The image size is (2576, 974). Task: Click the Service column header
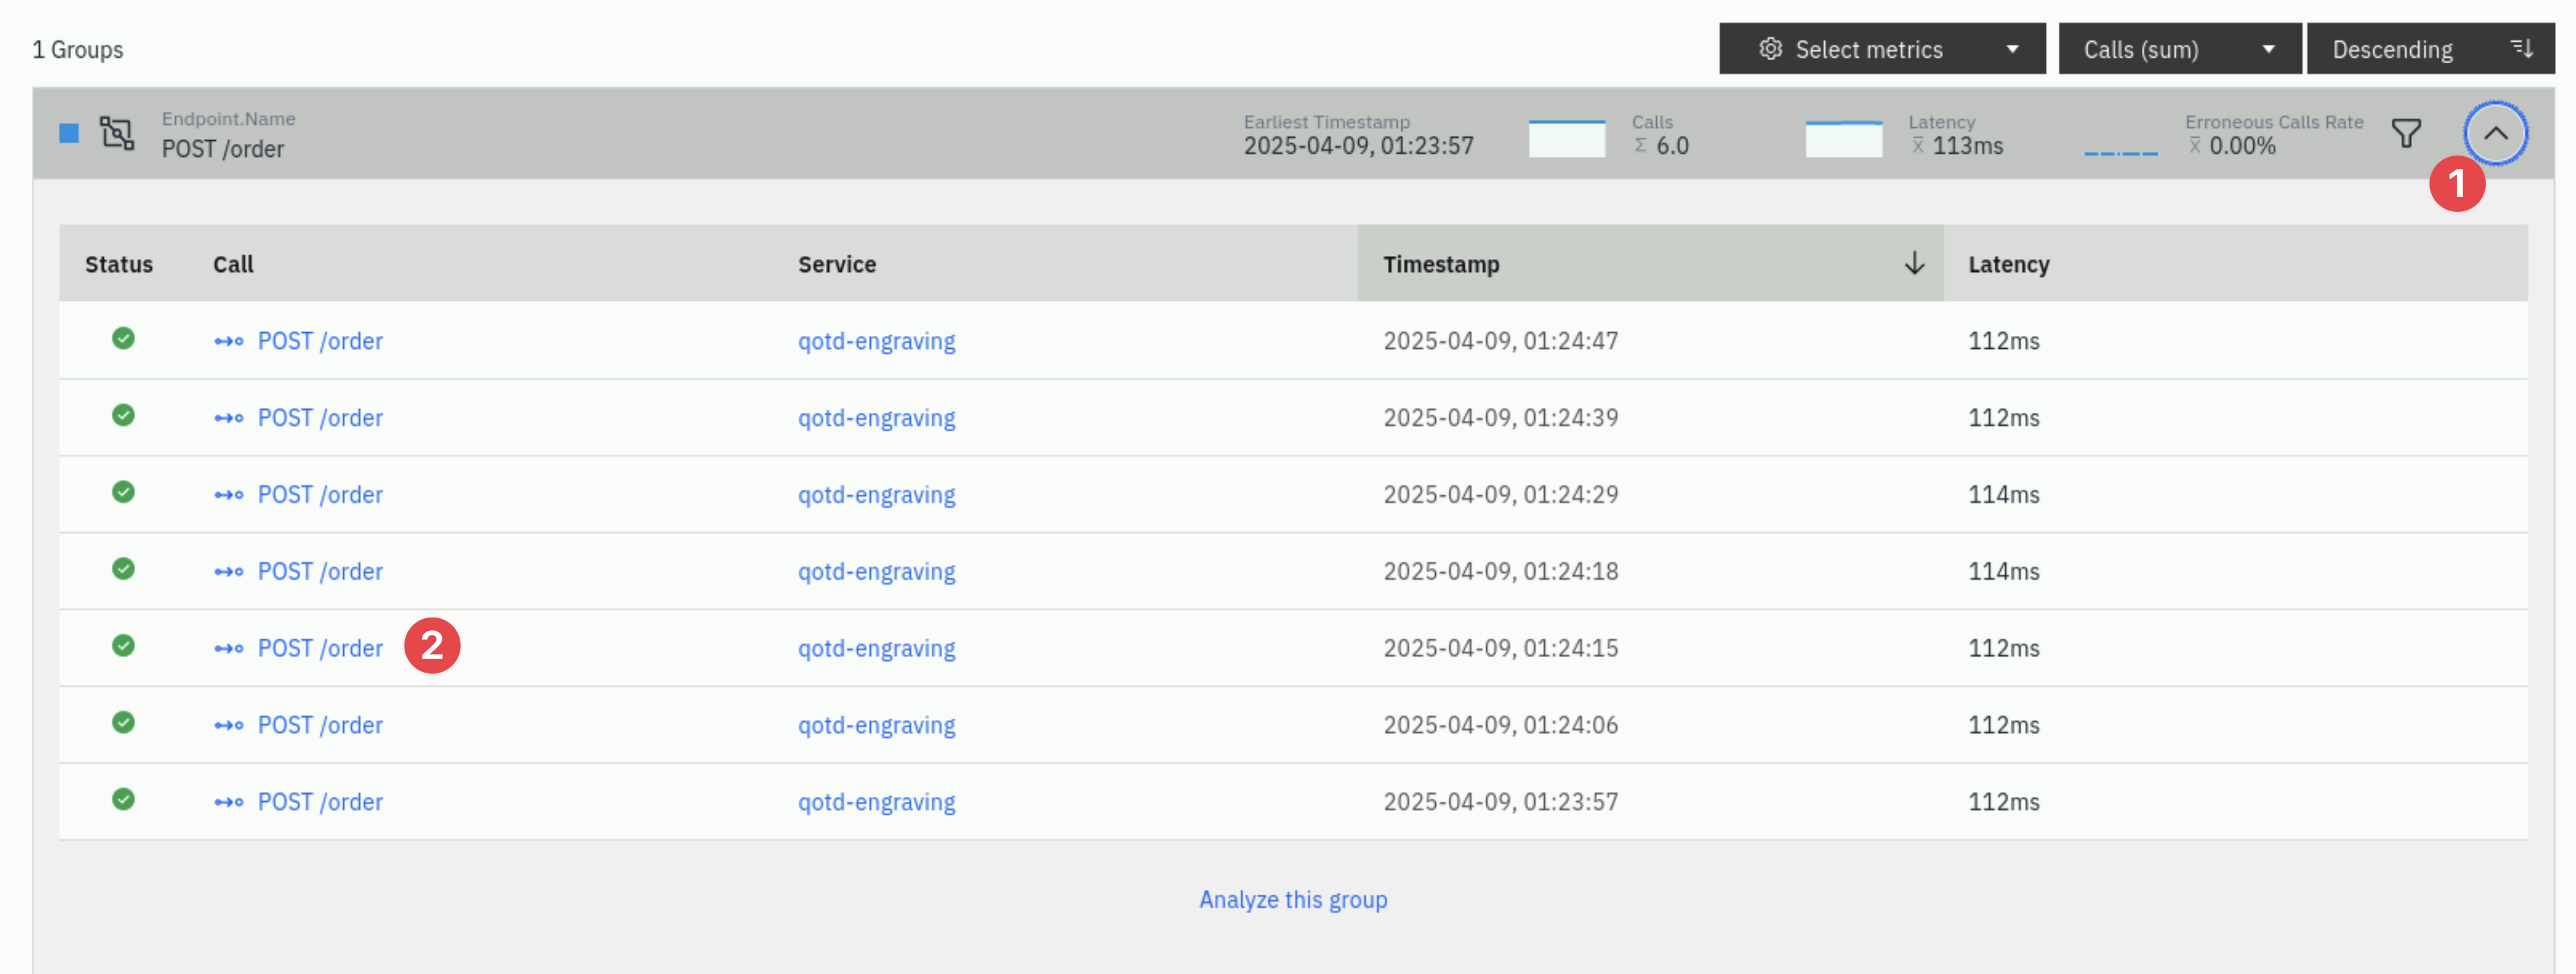836,264
